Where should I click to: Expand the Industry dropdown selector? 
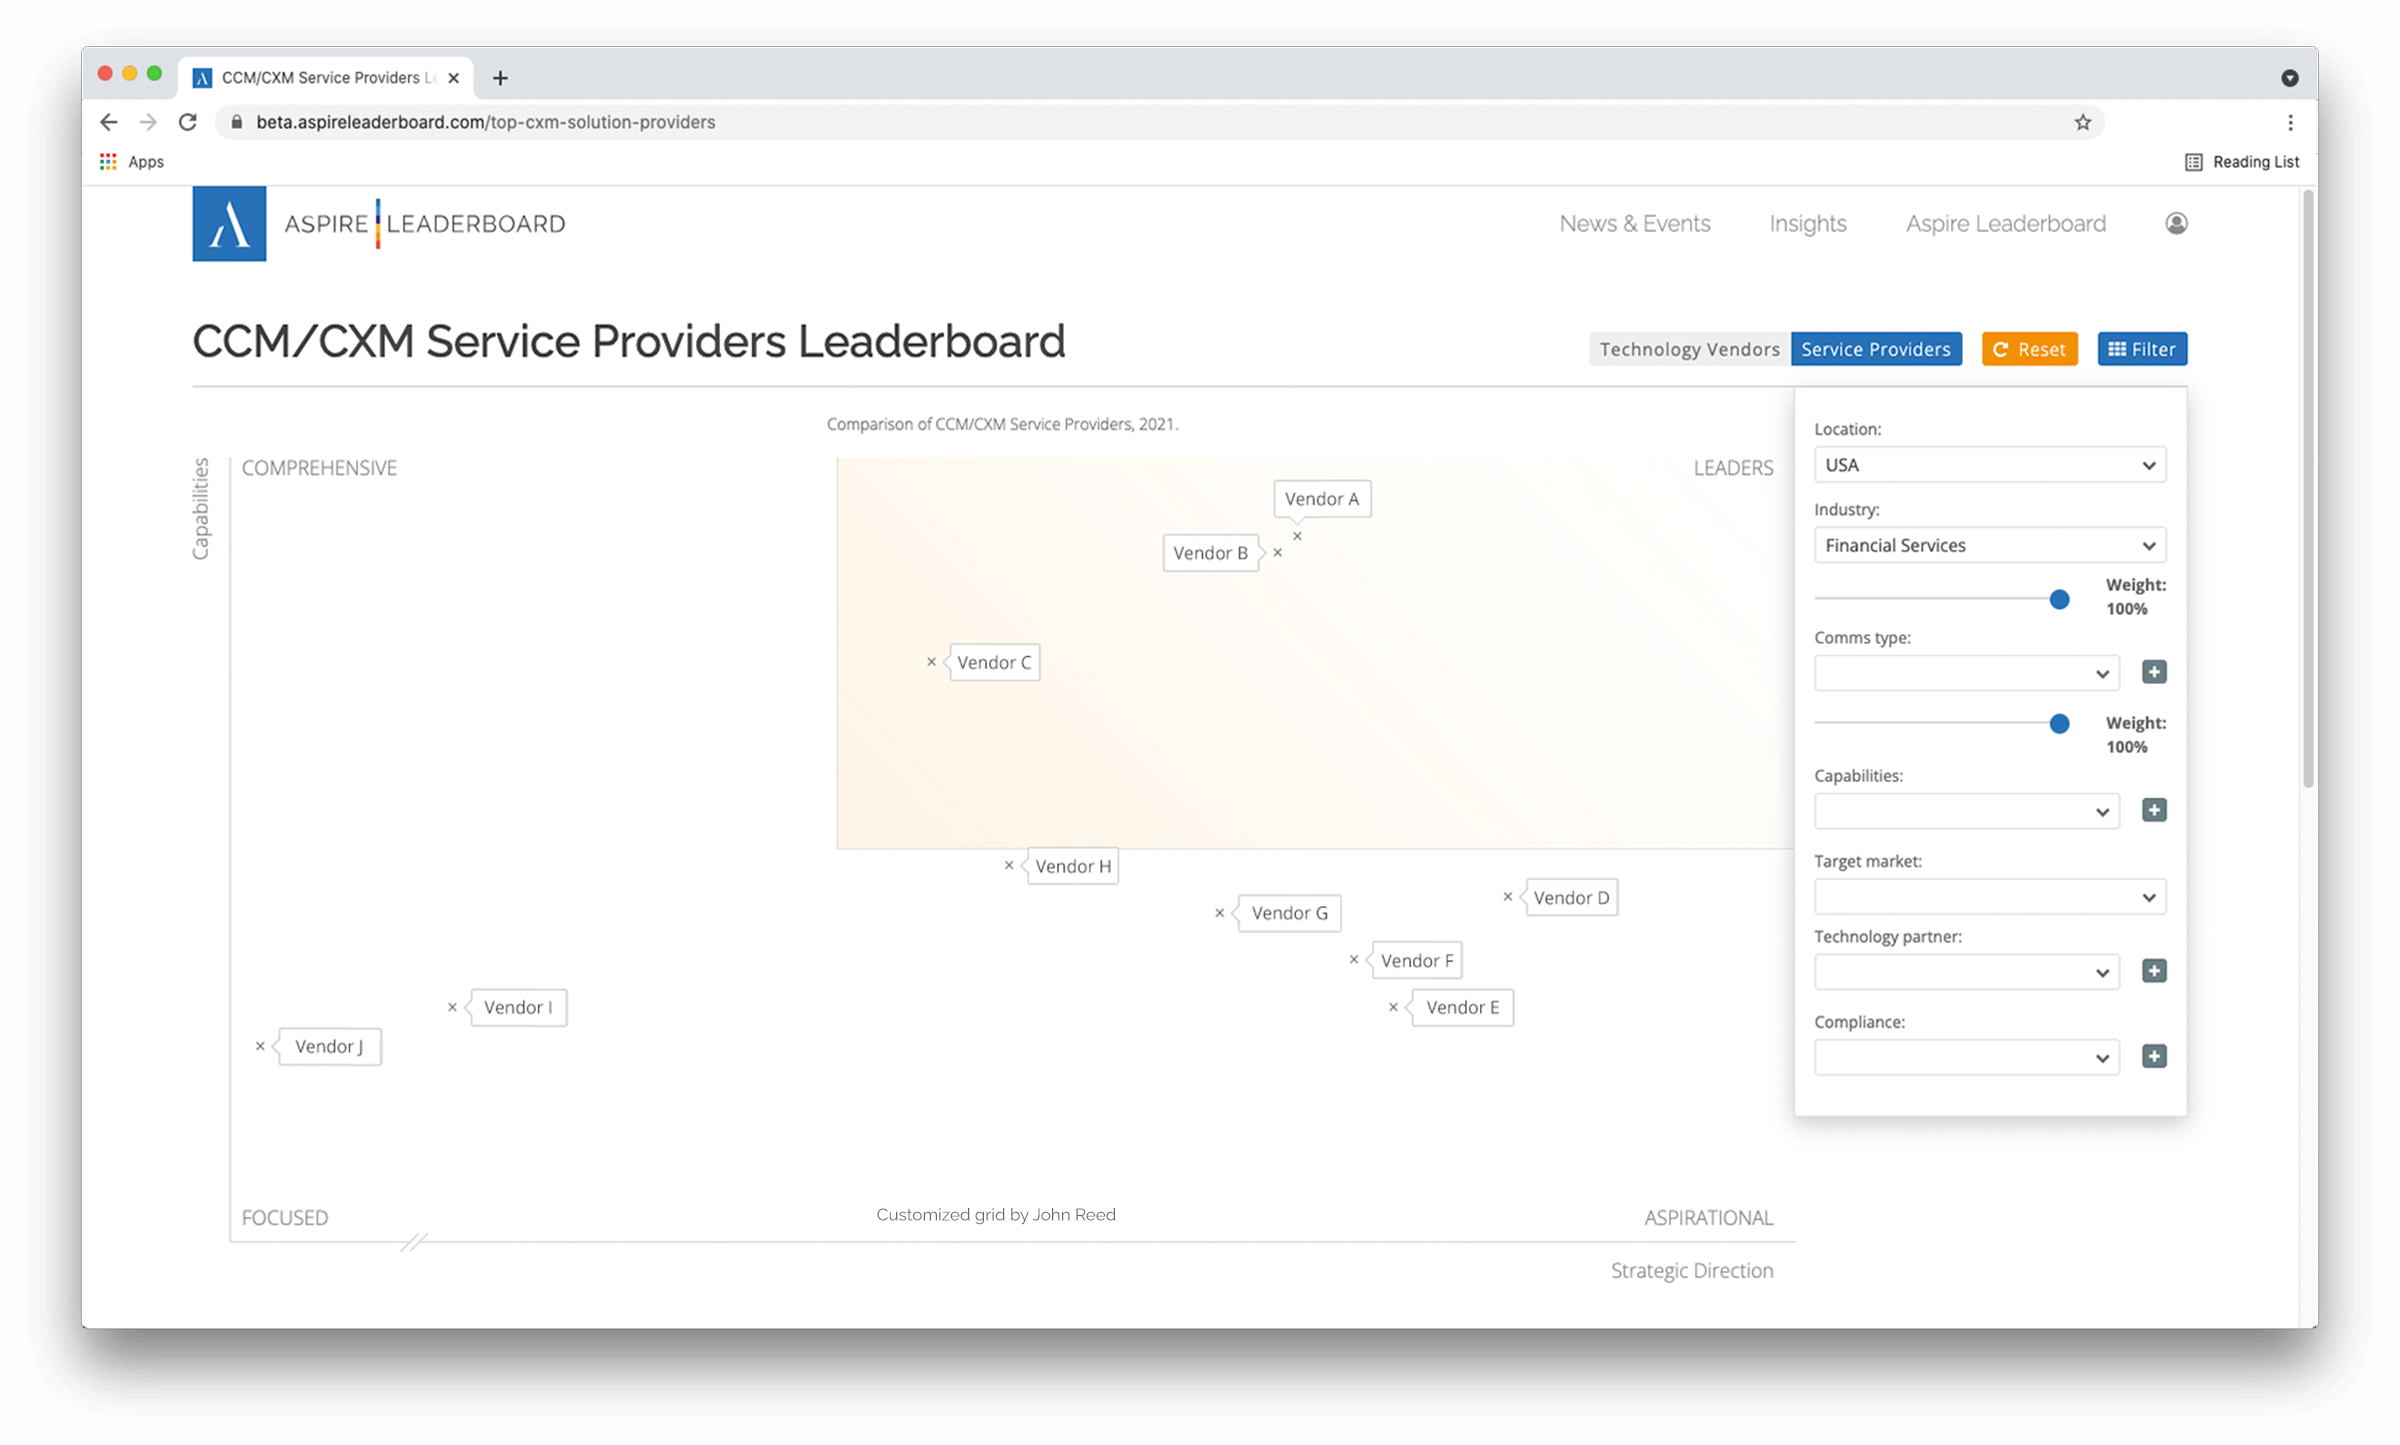(1989, 545)
